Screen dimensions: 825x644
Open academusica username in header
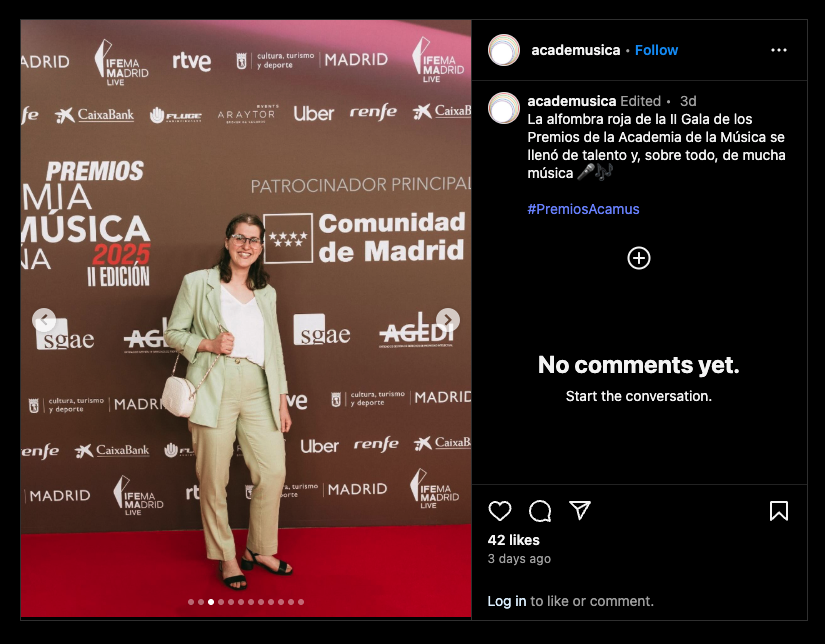576,50
